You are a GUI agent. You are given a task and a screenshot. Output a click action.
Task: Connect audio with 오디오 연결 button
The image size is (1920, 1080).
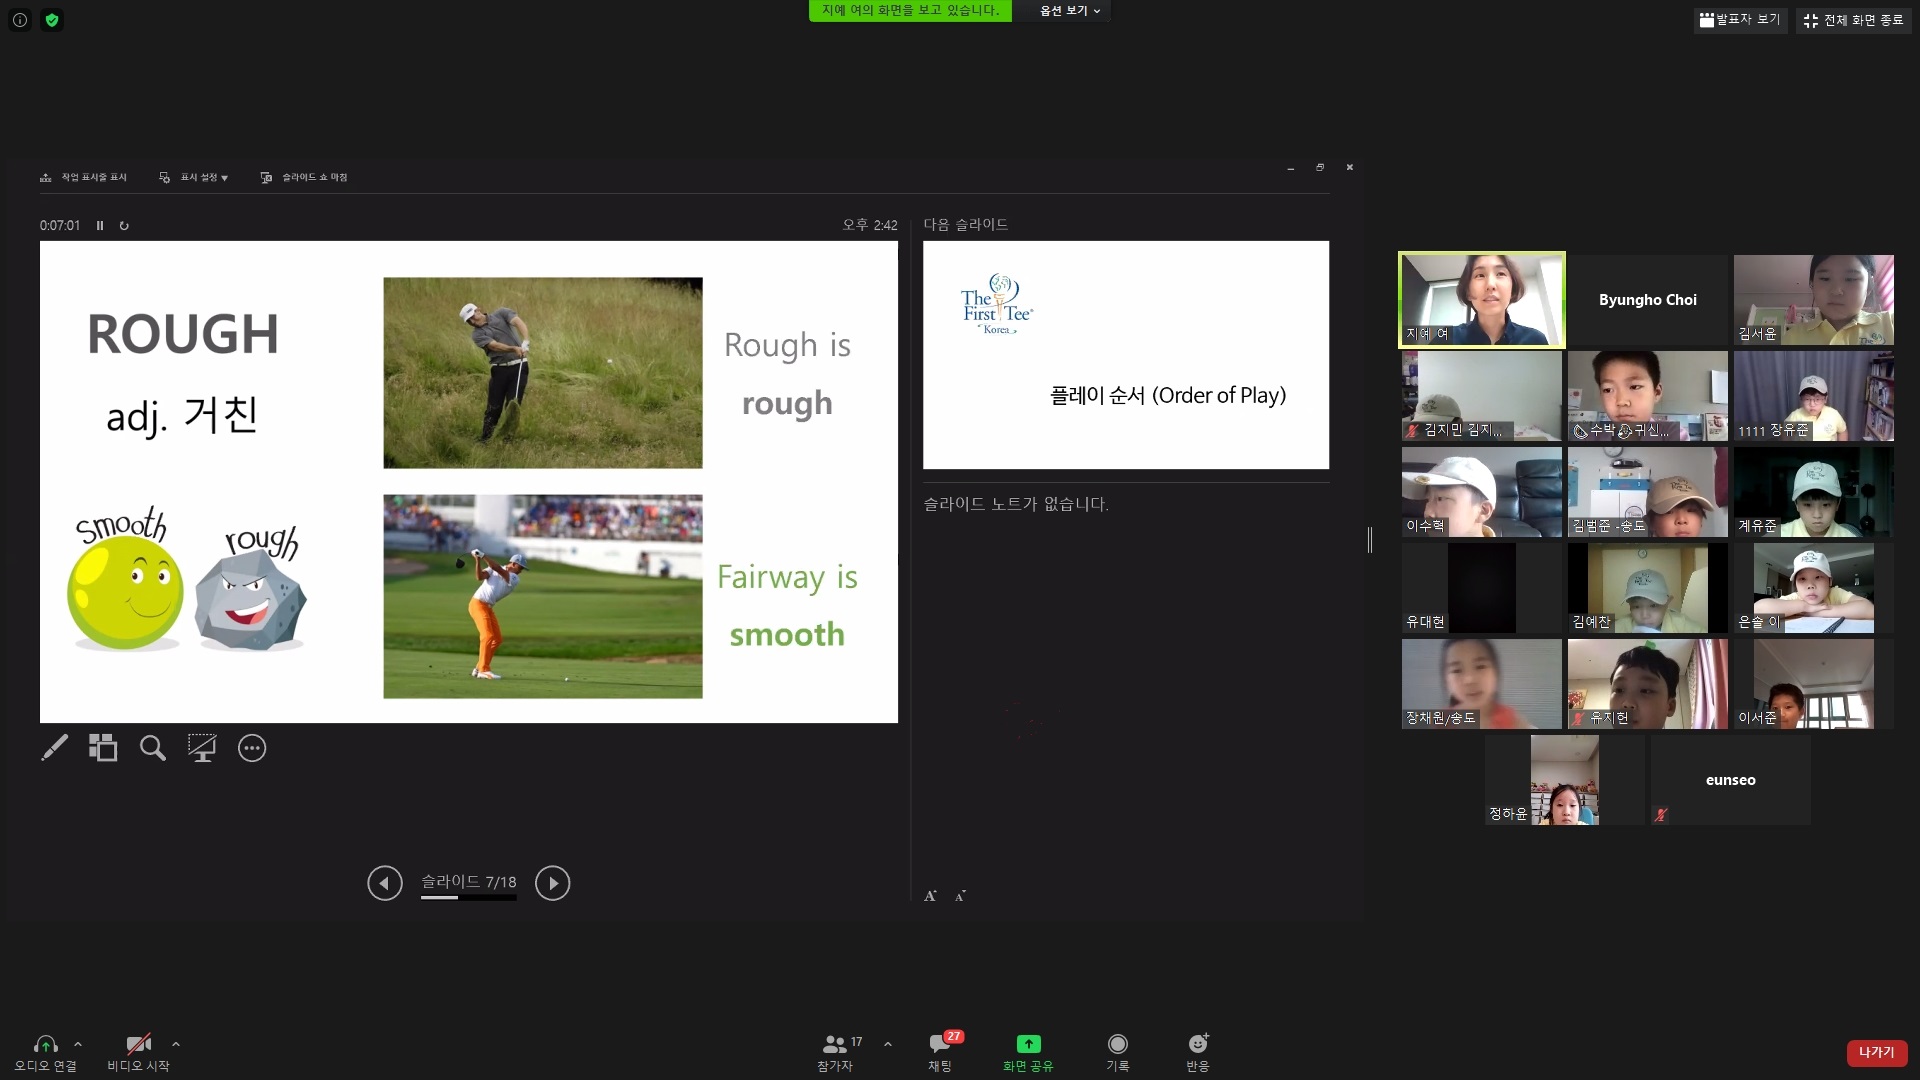tap(45, 1052)
